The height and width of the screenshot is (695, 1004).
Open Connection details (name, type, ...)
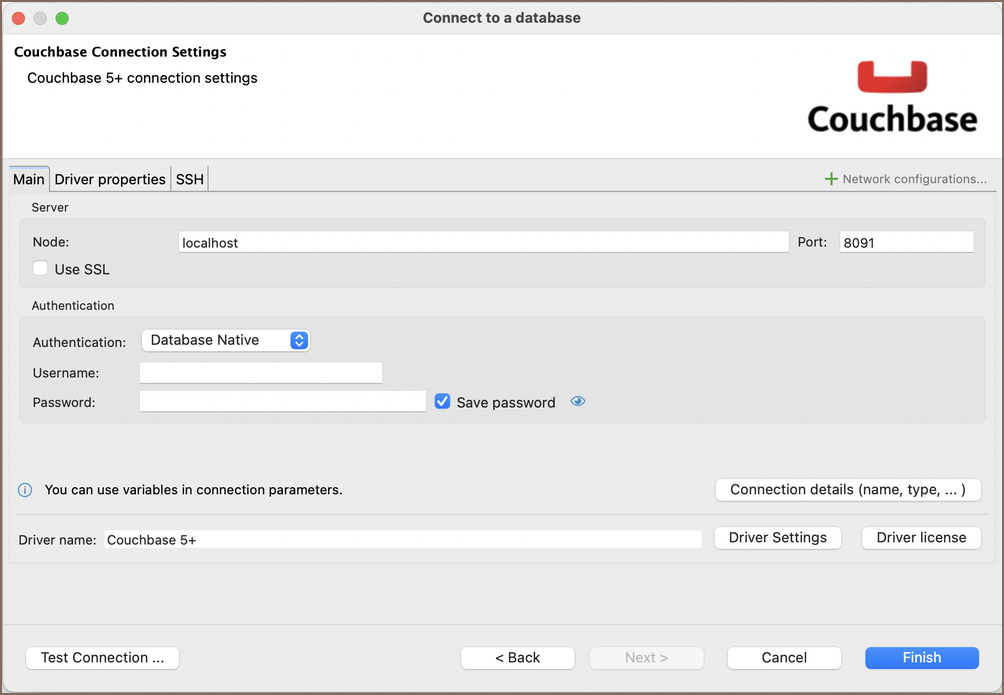(x=848, y=490)
